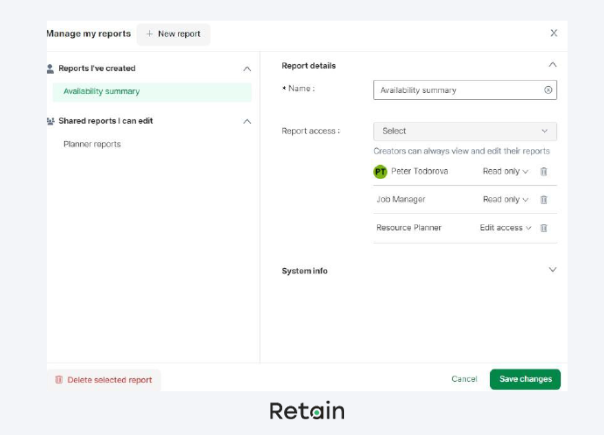
Task: Collapse Shared reports I can edit section
Action: tap(247, 121)
